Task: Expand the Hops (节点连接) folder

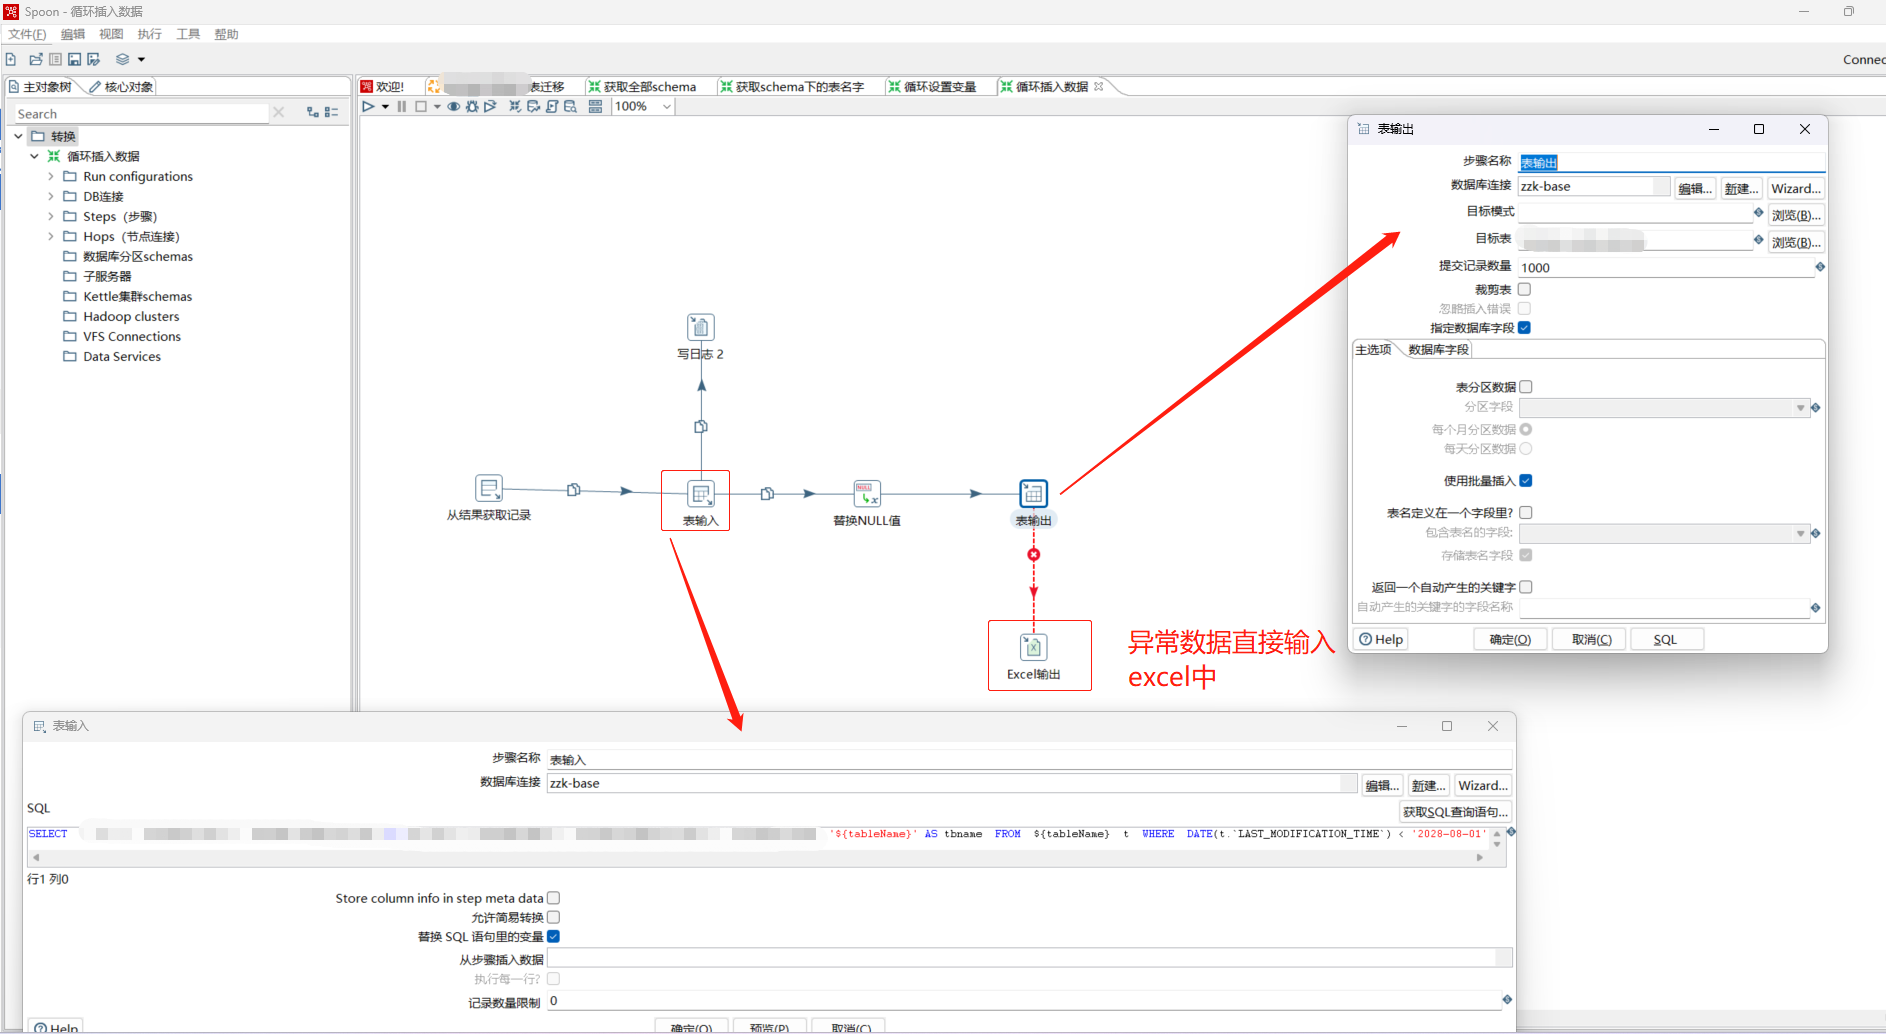Action: [x=51, y=236]
